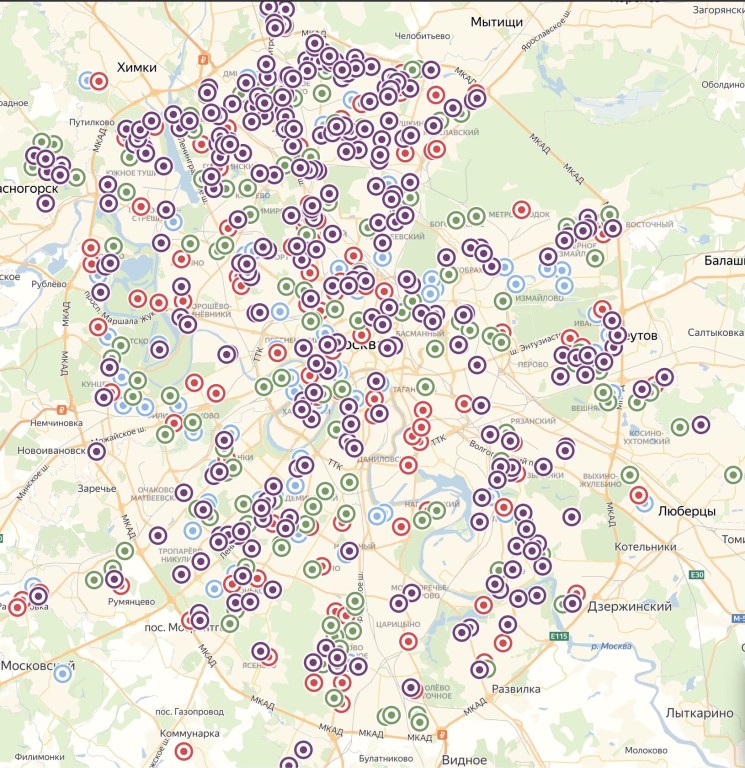Click the green marker right of Выхино-Жулебино
The image size is (745, 768).
[x=630, y=475]
